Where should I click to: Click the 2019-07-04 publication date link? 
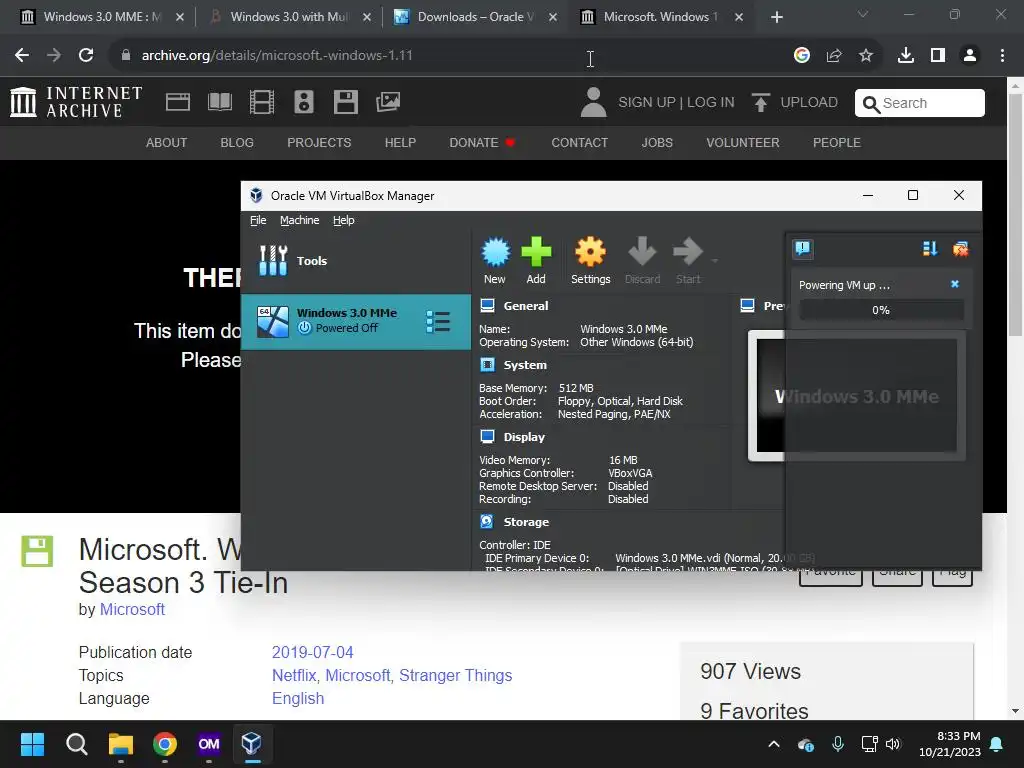tap(312, 652)
